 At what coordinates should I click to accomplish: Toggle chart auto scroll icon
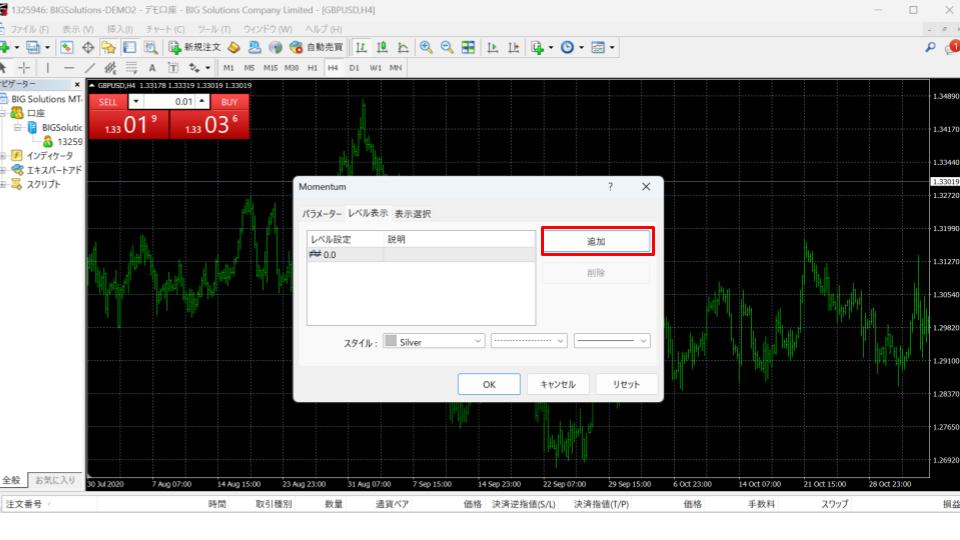coord(492,47)
